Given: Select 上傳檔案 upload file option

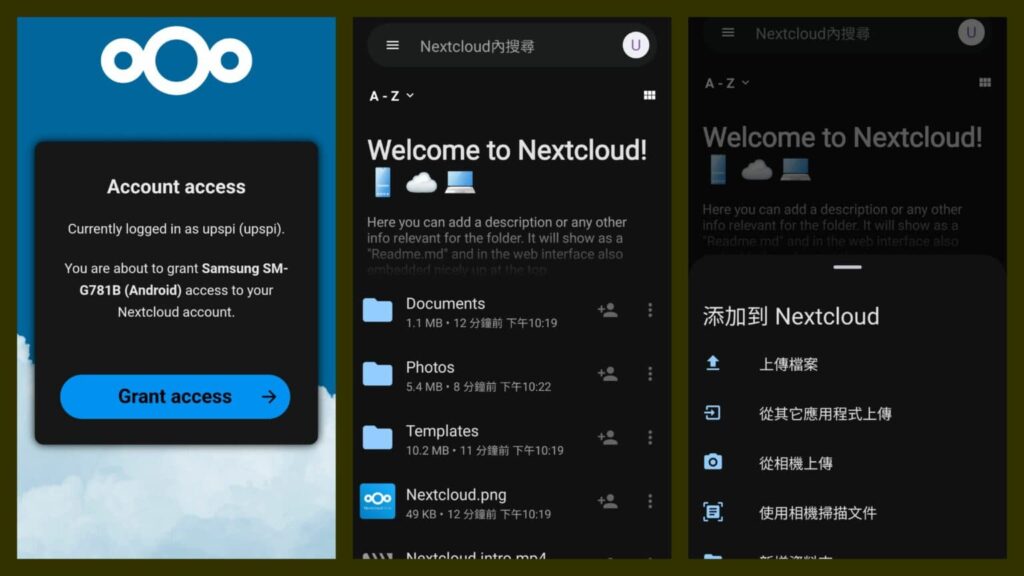Looking at the screenshot, I should pyautogui.click(x=847, y=364).
